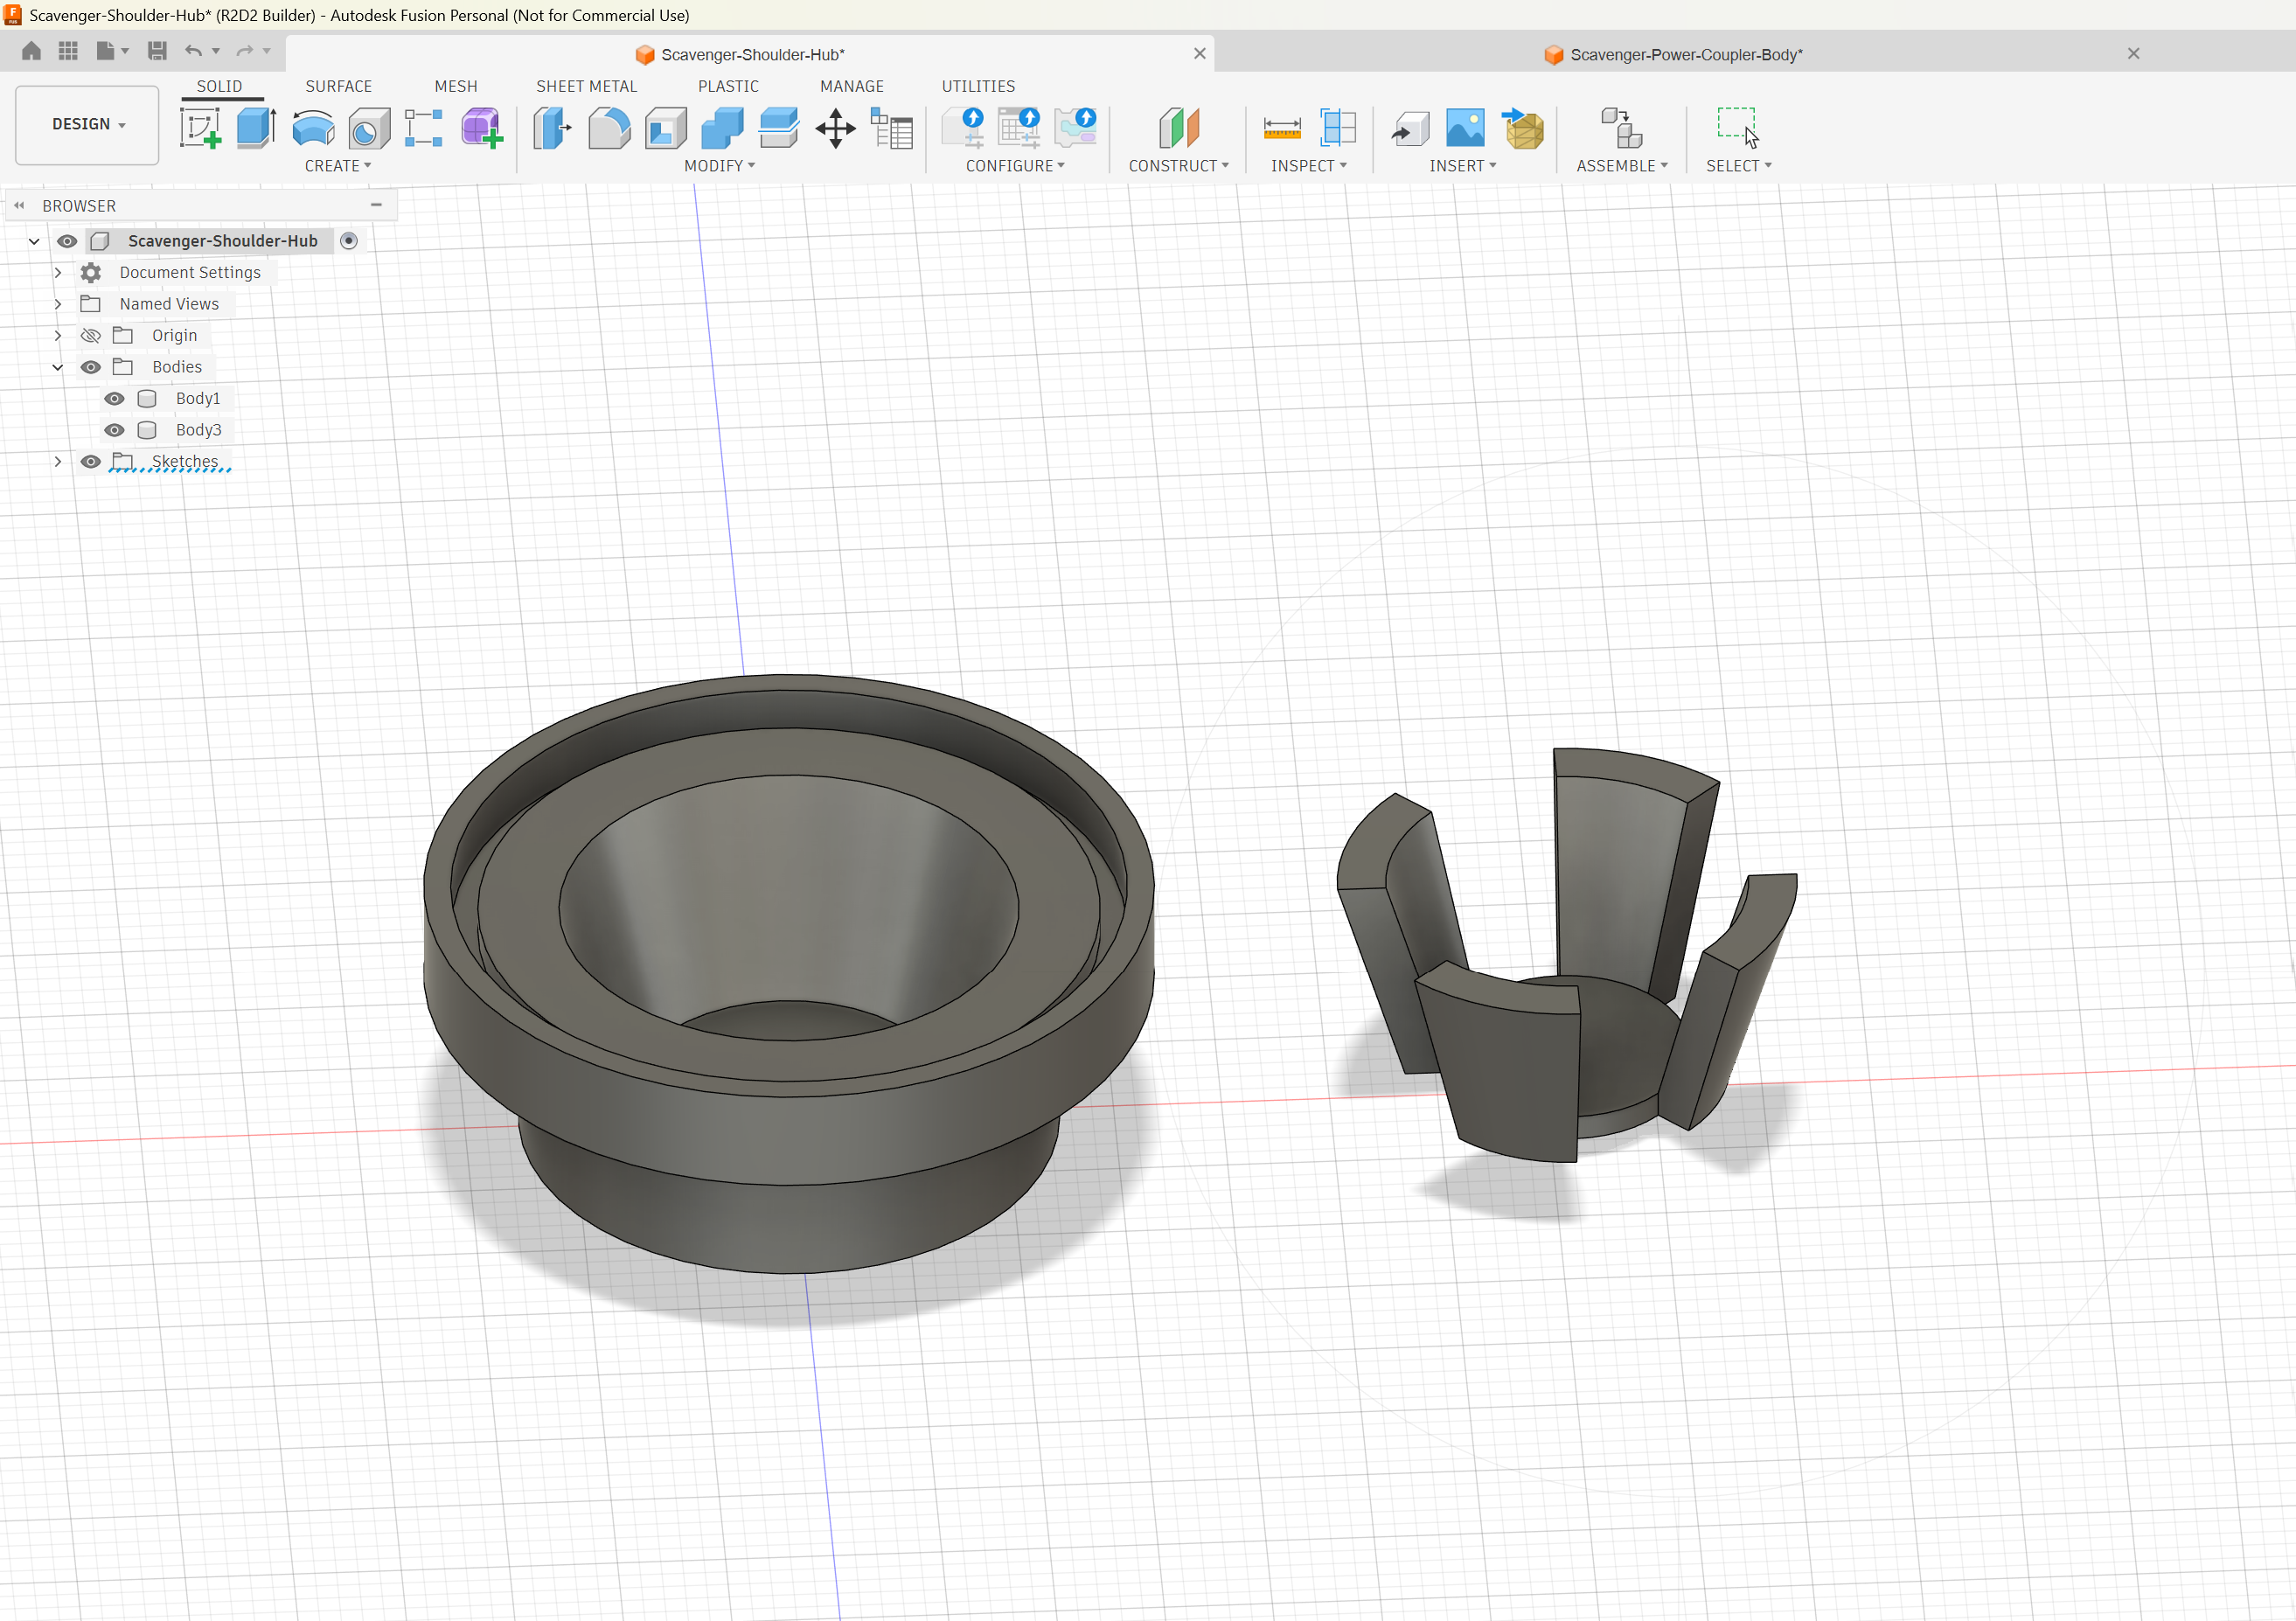Expand Document Settings in browser
The width and height of the screenshot is (2296, 1621).
tap(58, 273)
